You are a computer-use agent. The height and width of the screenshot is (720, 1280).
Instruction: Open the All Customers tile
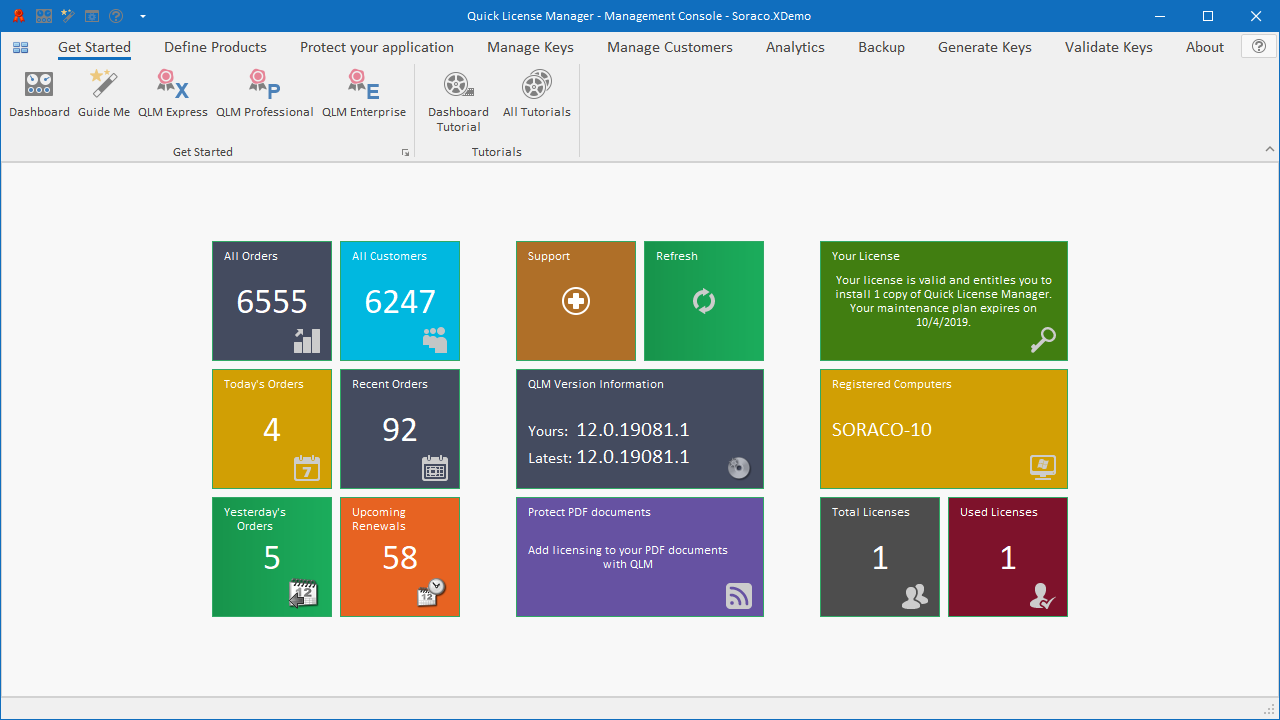[x=400, y=301]
